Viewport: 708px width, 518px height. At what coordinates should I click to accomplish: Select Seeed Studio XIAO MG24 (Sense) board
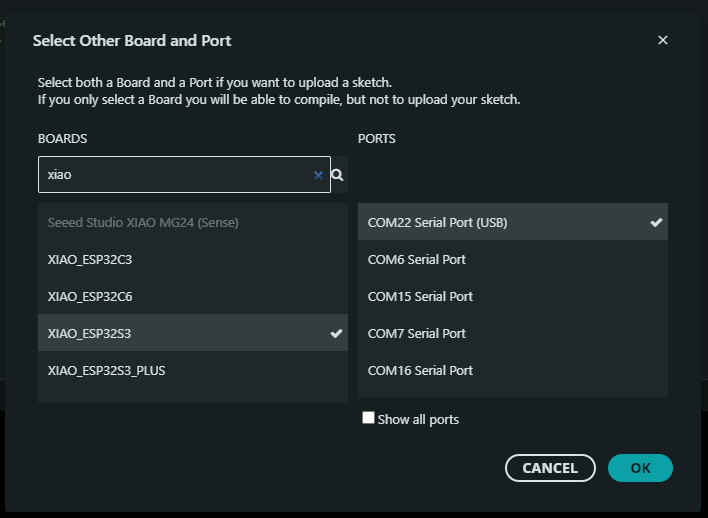pyautogui.click(x=143, y=222)
